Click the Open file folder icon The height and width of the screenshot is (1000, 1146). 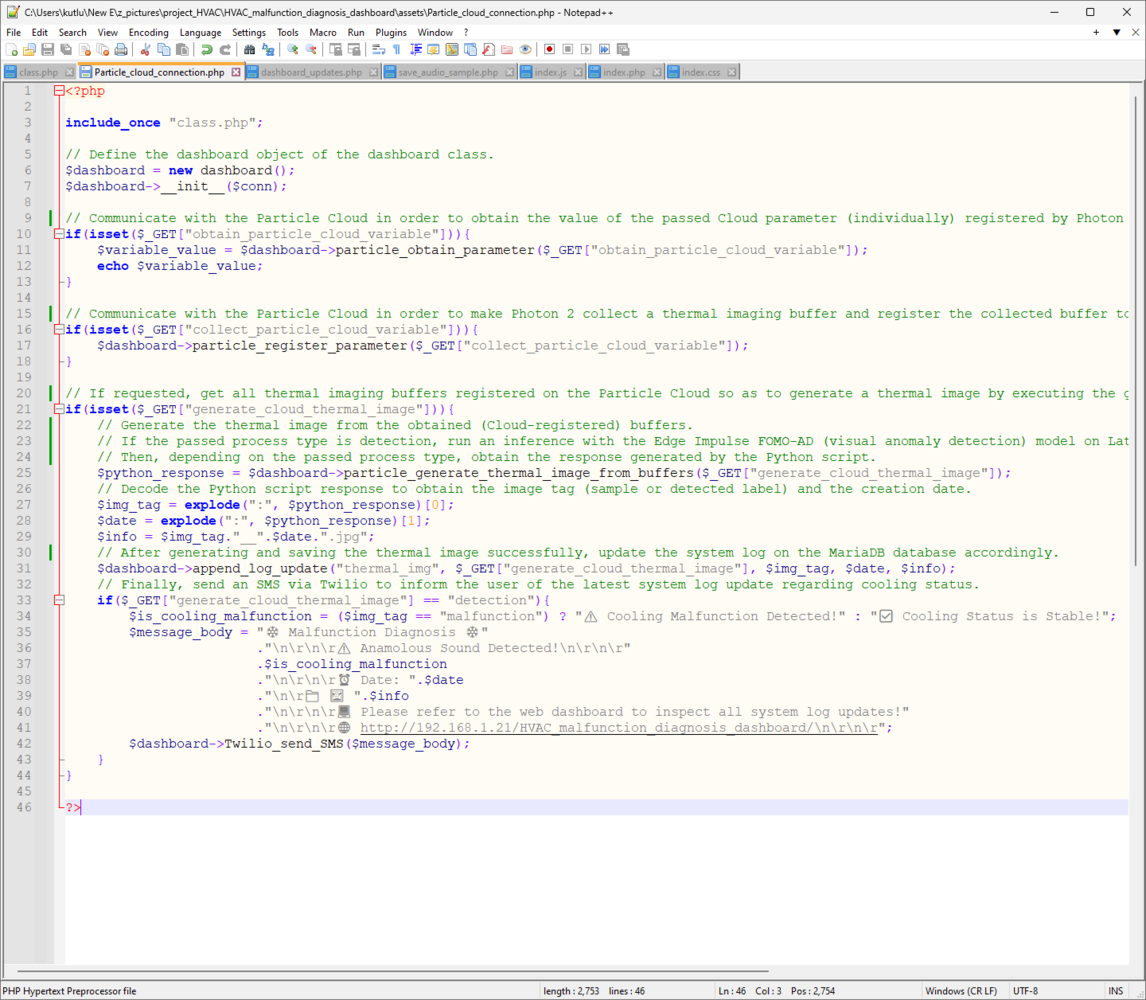(x=29, y=49)
